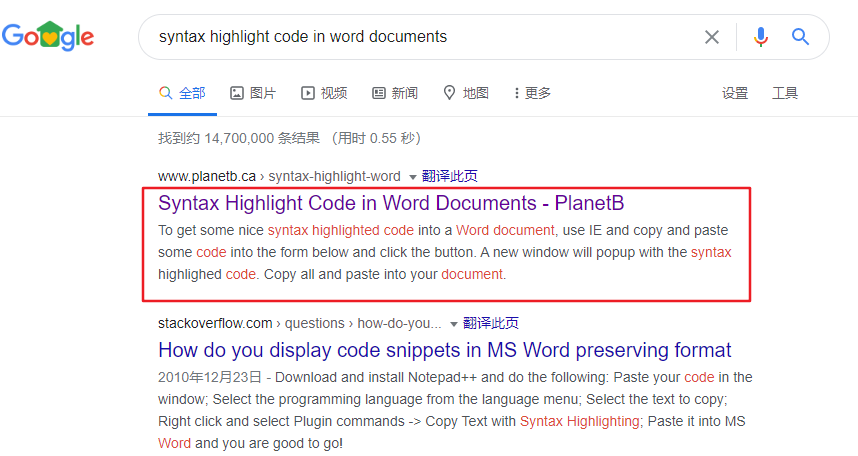This screenshot has height=456, width=858.
Task: Open the How do you display code snippets result
Action: [444, 350]
